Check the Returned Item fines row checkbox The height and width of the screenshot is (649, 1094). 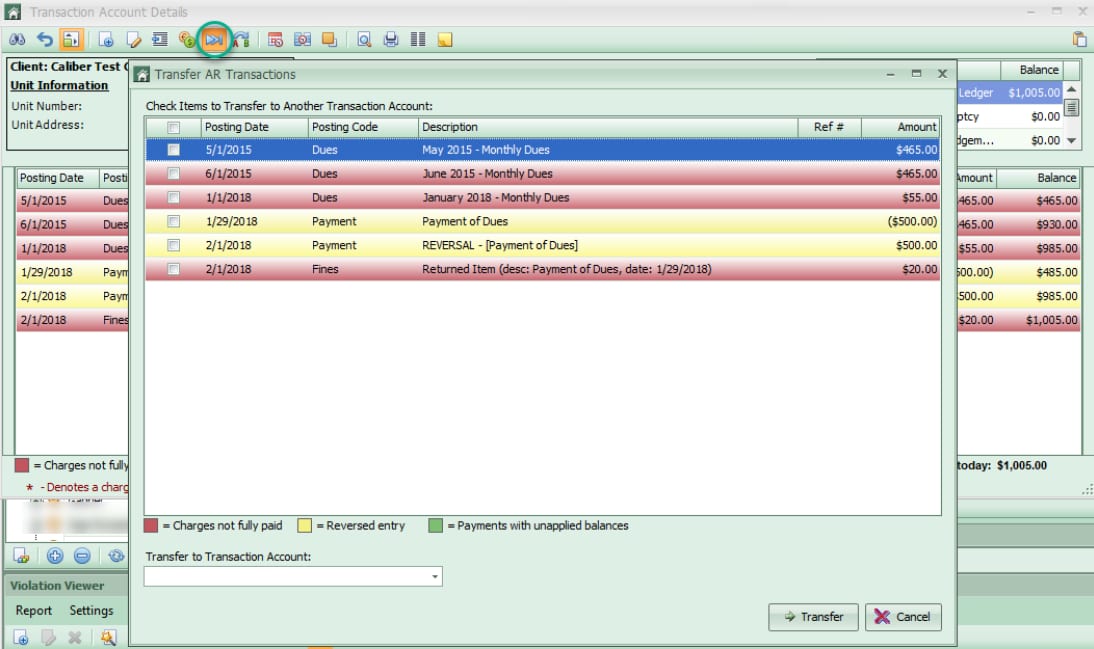[173, 269]
